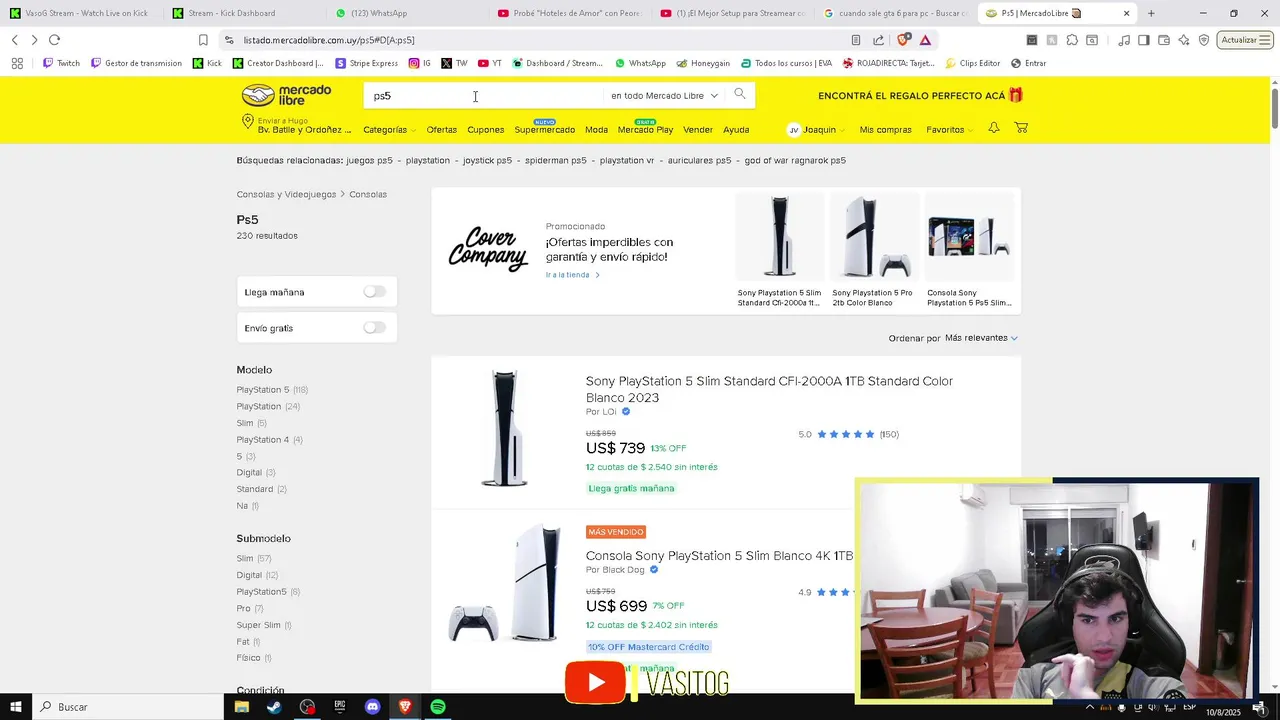The image size is (1280, 720).
Task: Open reader mode icon in address bar
Action: coord(856,40)
